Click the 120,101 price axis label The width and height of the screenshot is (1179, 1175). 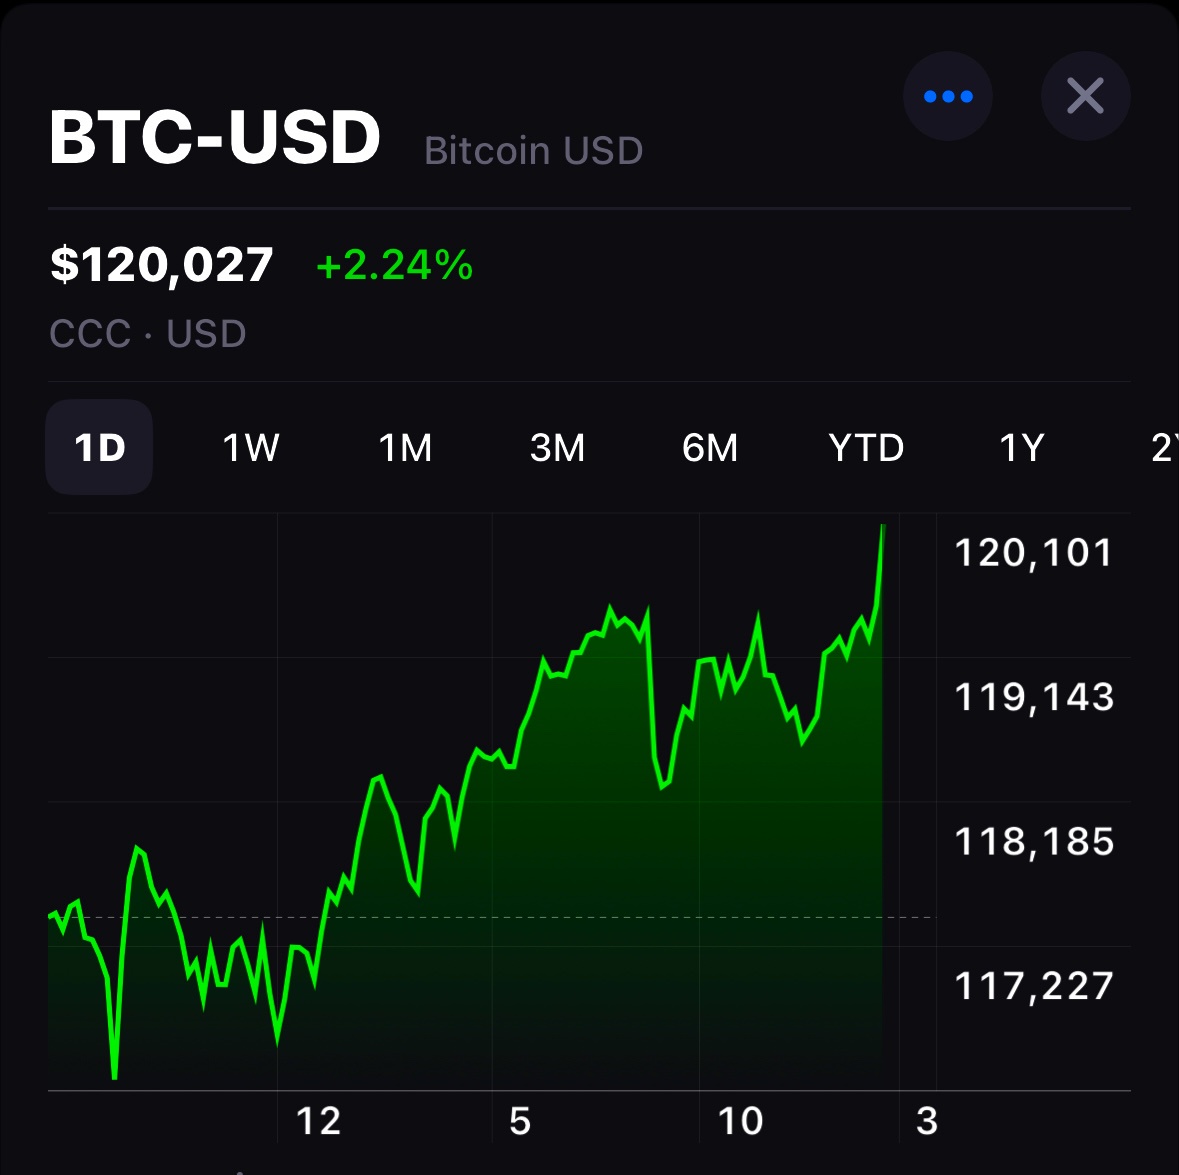[x=1034, y=553]
